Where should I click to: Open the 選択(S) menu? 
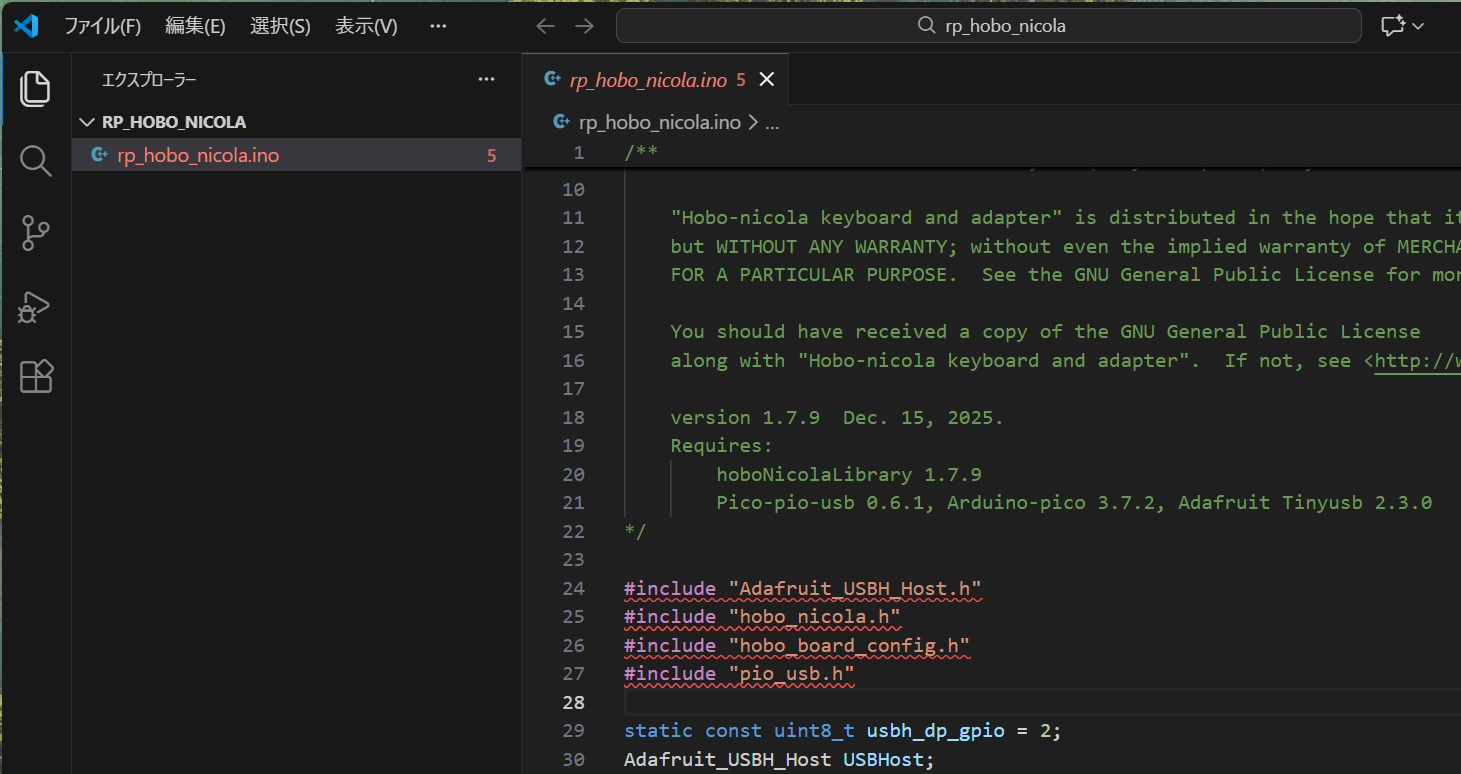pos(280,26)
